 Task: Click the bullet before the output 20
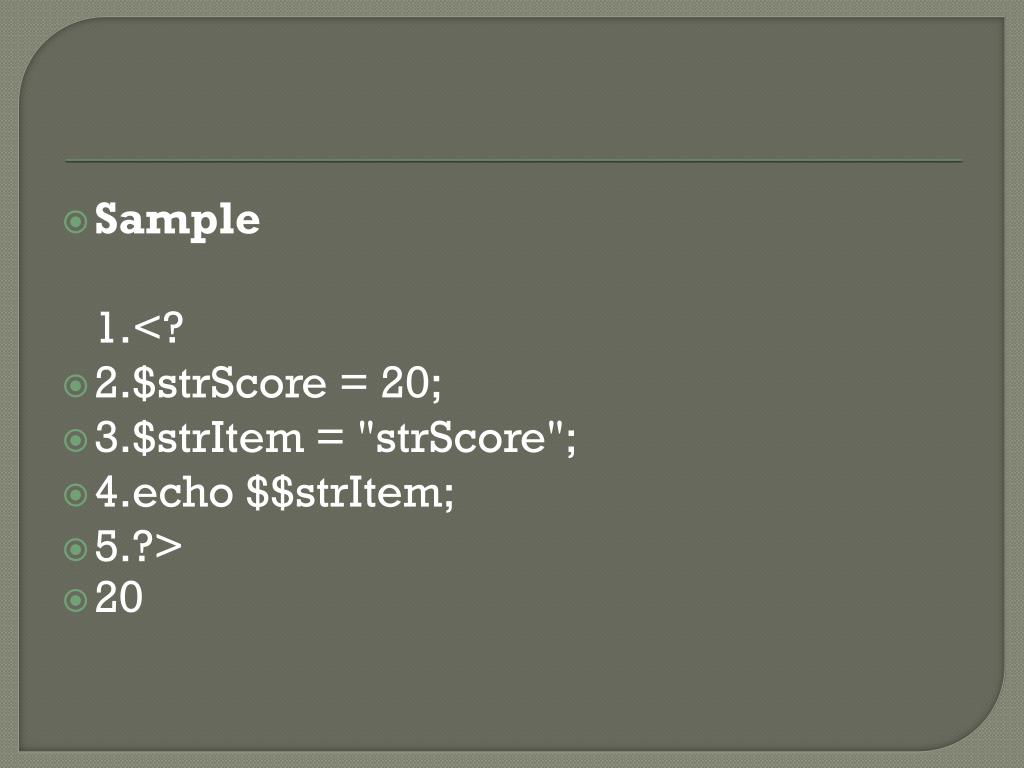(x=76, y=600)
